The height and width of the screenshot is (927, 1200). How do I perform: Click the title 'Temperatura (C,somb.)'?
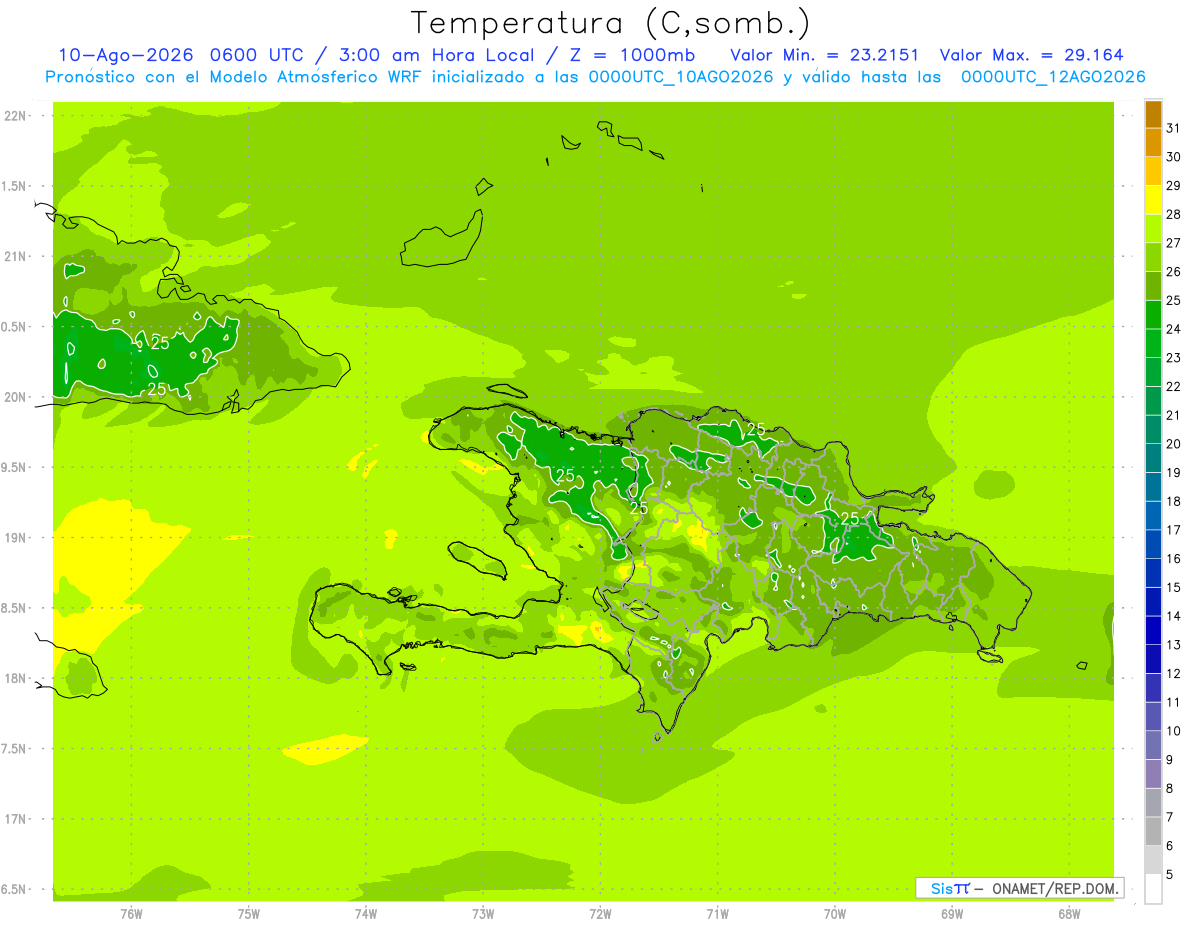point(611,23)
